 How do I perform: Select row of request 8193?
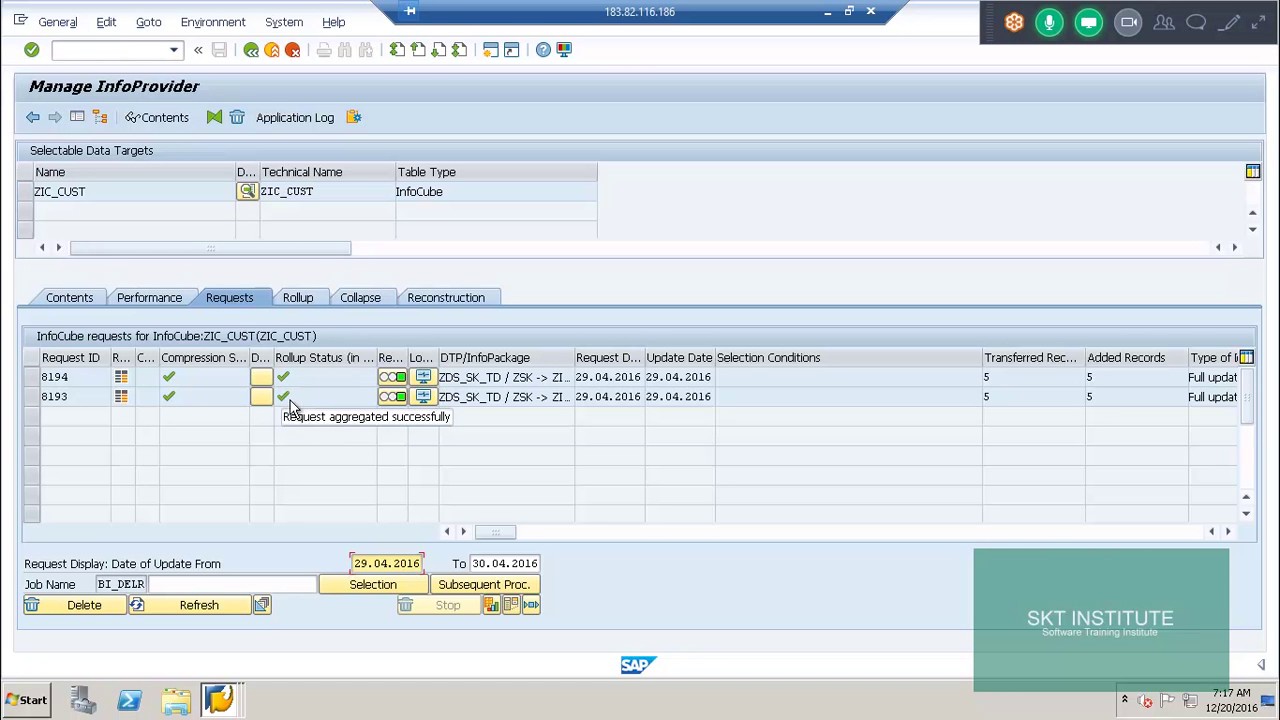[32, 397]
